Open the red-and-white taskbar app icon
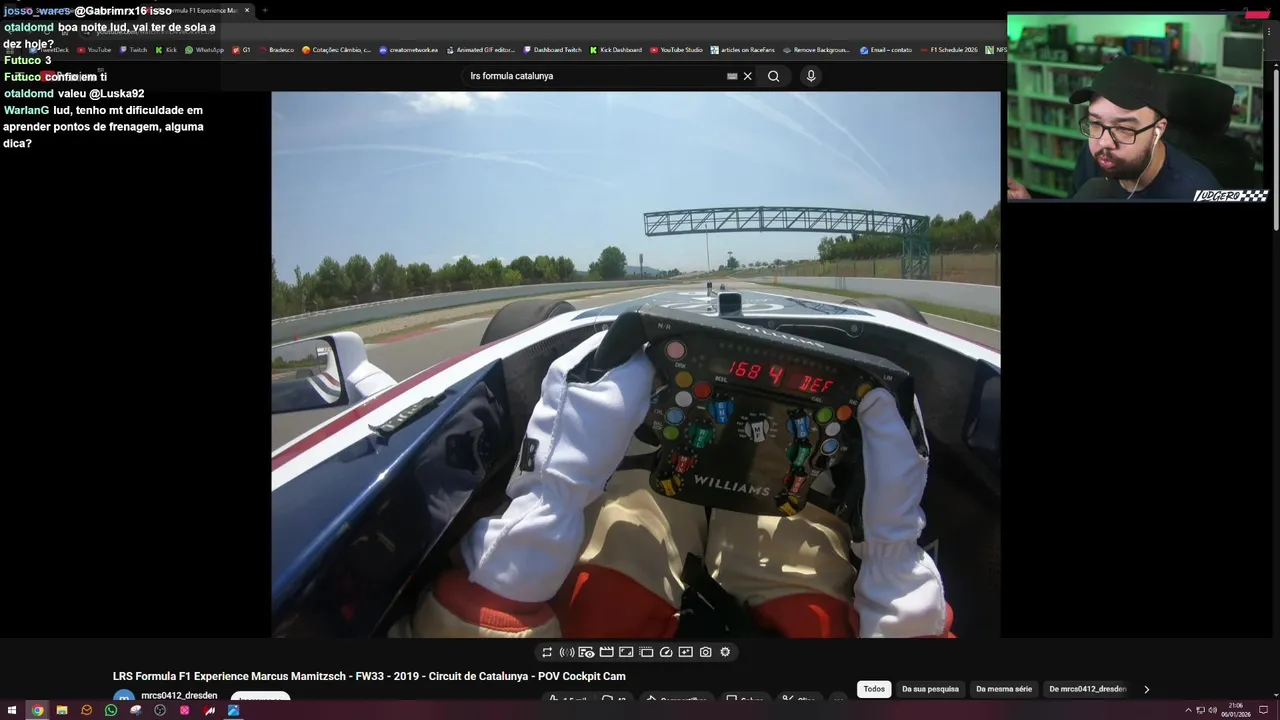This screenshot has height=720, width=1280. (209, 710)
